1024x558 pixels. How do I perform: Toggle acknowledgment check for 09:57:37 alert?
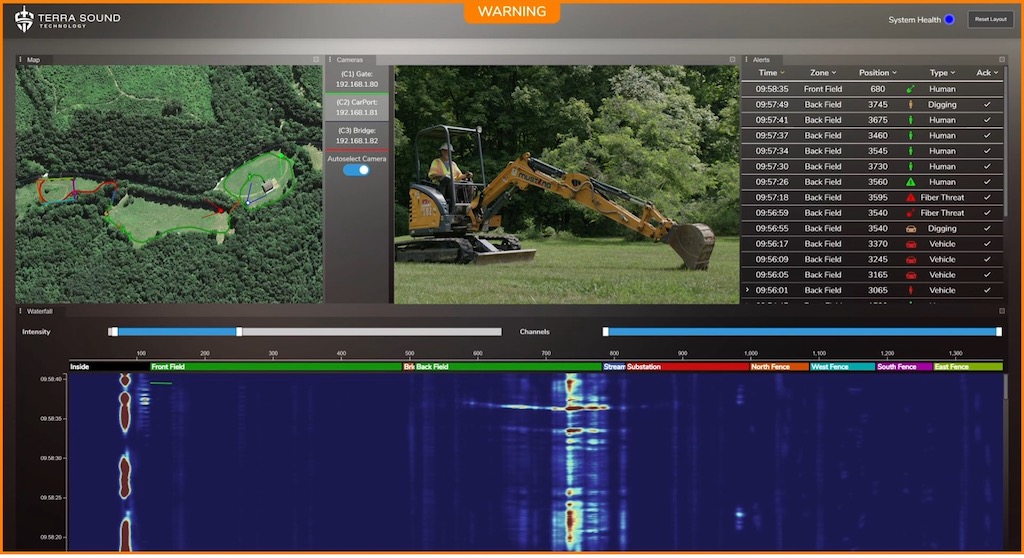tap(987, 135)
